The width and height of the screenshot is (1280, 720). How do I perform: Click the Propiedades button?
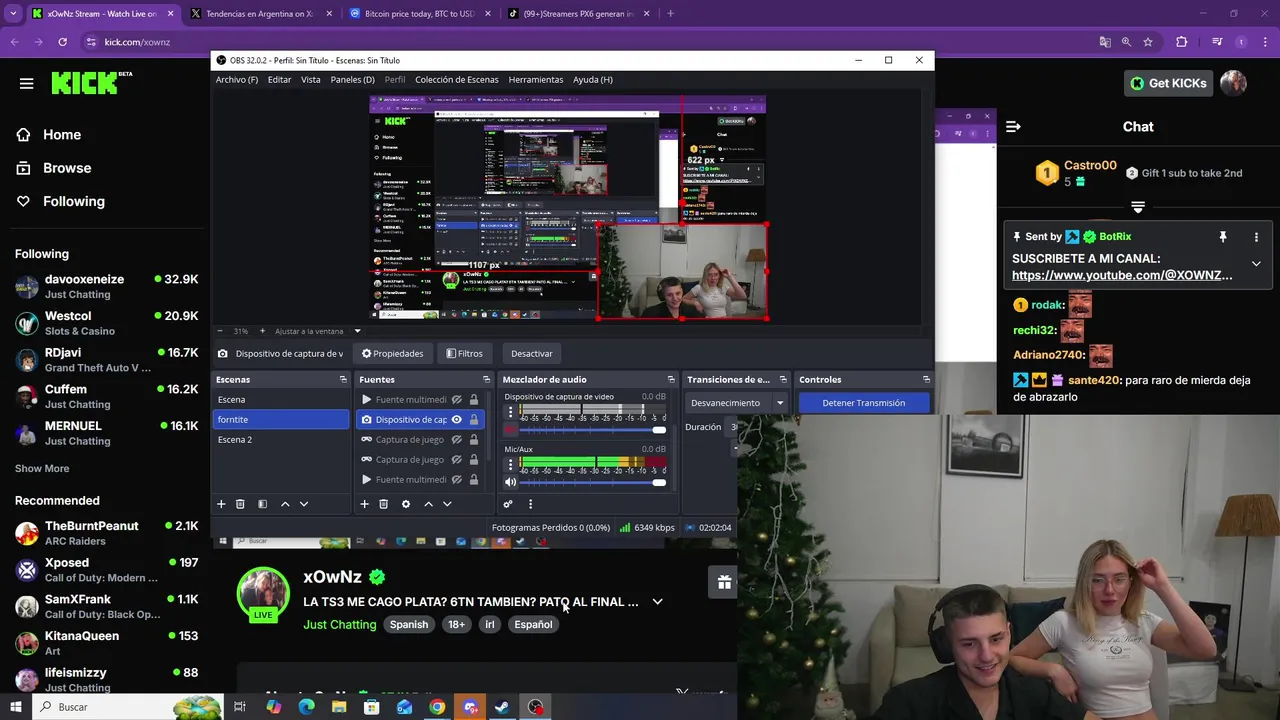coord(392,353)
